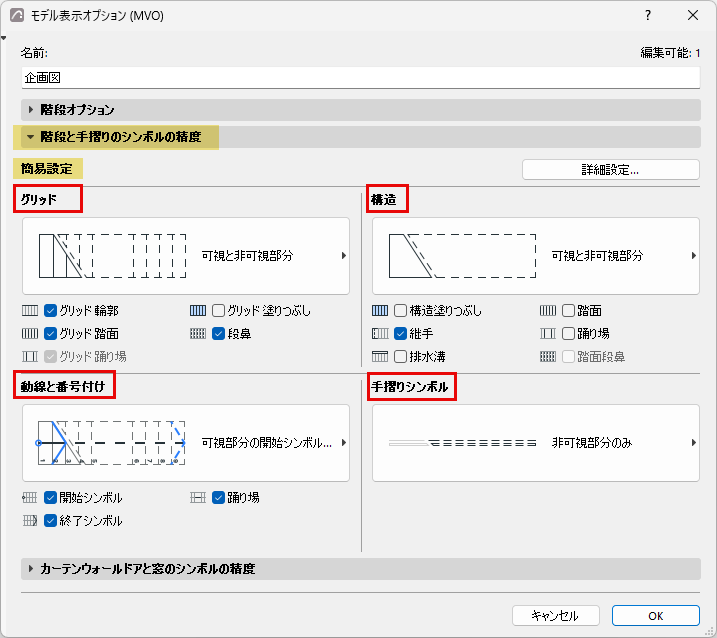Click the 踊り場 icon in 動線 section
This screenshot has width=717, height=638.
198,497
